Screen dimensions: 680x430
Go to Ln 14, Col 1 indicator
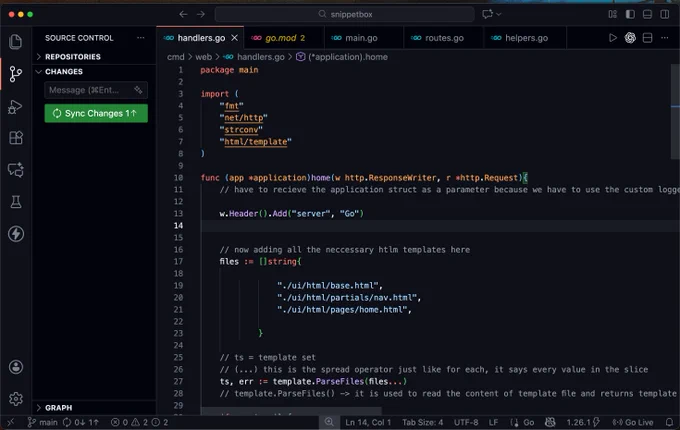(x=368, y=422)
